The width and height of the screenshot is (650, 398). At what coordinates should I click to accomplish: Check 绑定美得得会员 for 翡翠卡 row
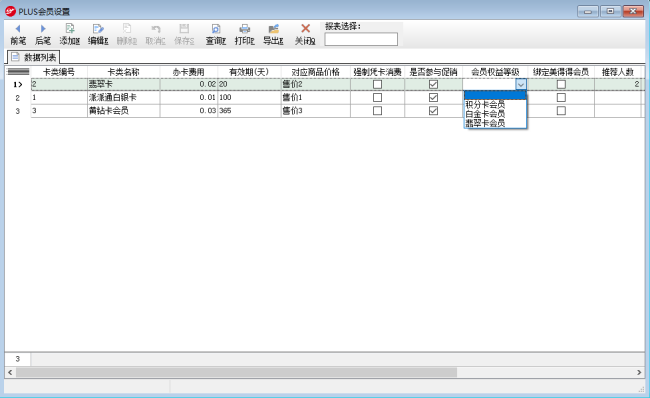tap(561, 84)
